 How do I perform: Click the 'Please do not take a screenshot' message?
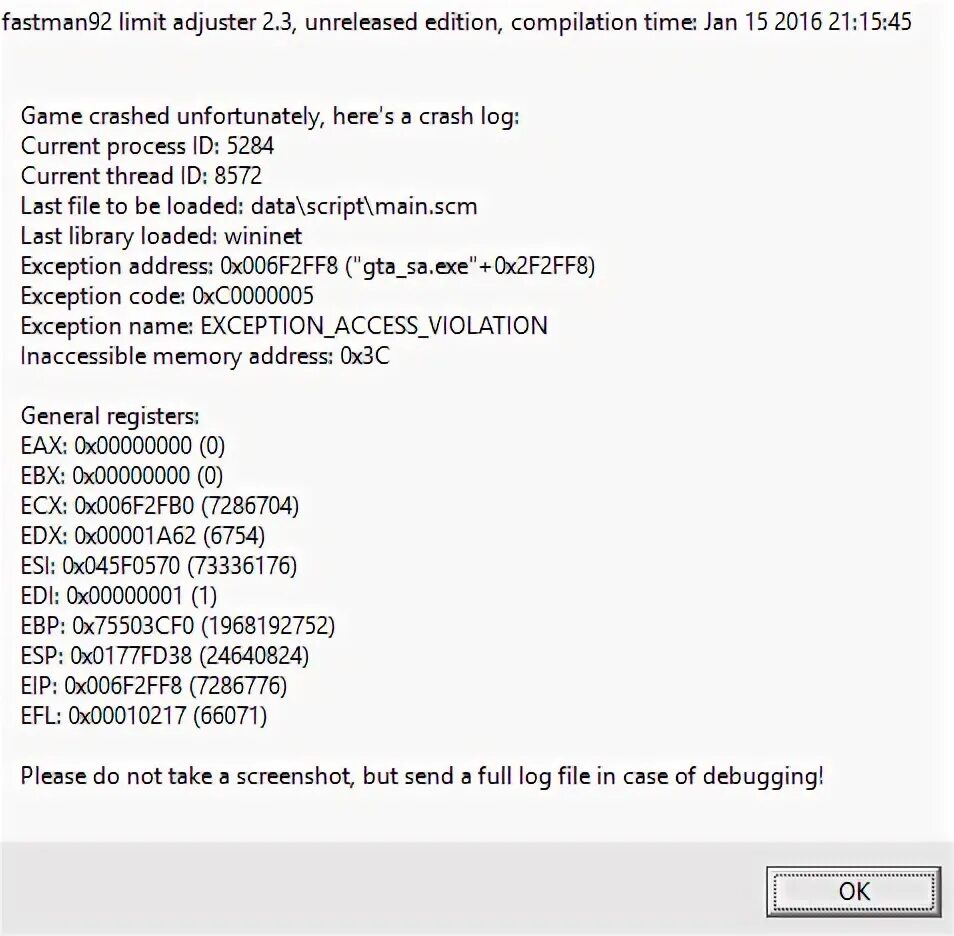pyautogui.click(x=422, y=776)
